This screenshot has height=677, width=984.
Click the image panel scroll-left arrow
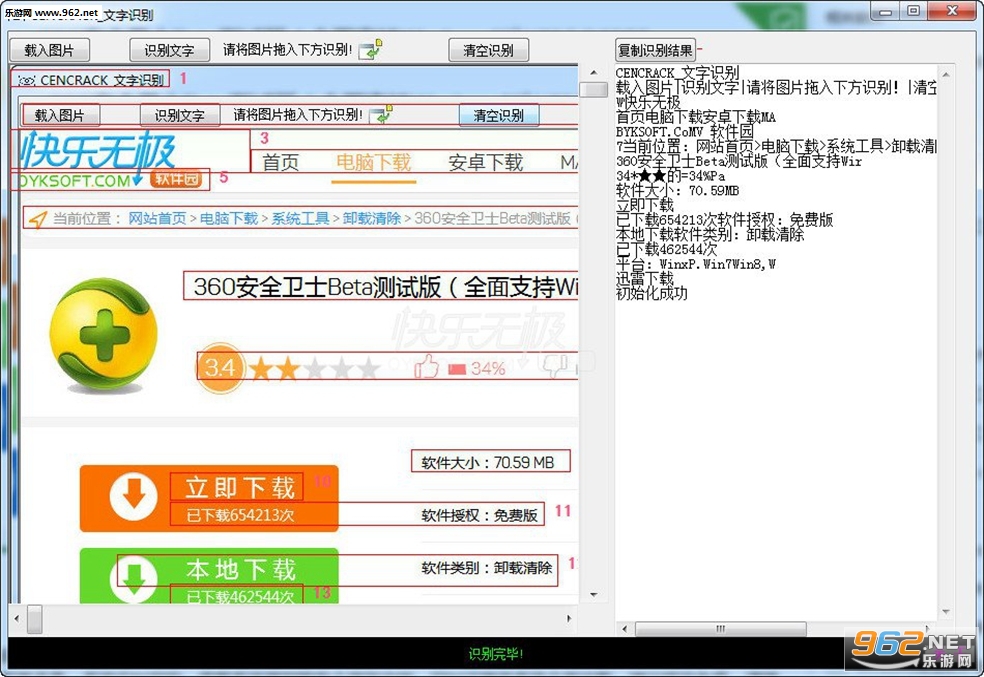tap(17, 619)
